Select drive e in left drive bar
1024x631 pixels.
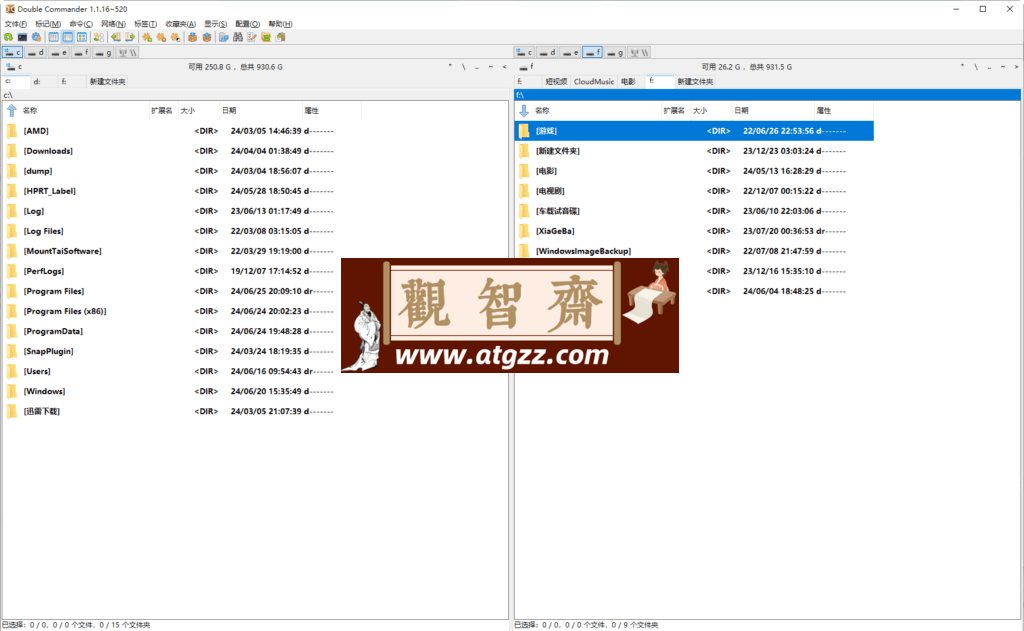coord(59,52)
